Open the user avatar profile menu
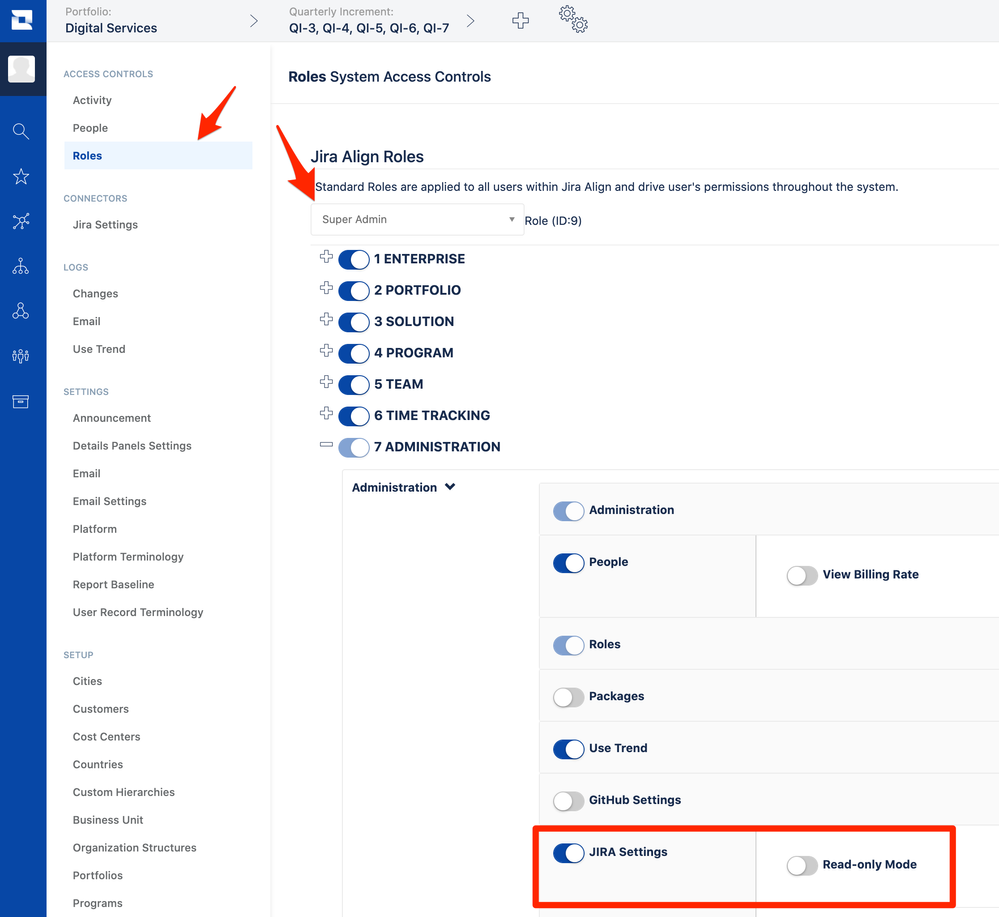The height and width of the screenshot is (917, 999). click(x=22, y=69)
